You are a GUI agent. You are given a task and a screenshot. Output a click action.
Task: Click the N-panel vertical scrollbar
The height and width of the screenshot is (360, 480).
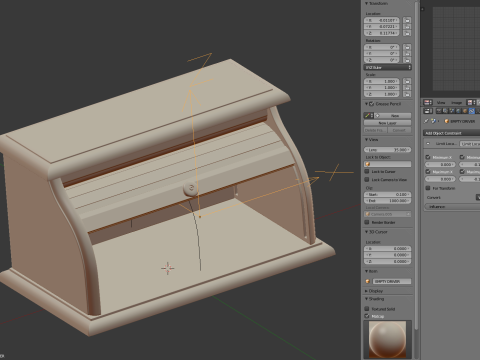pos(417,166)
